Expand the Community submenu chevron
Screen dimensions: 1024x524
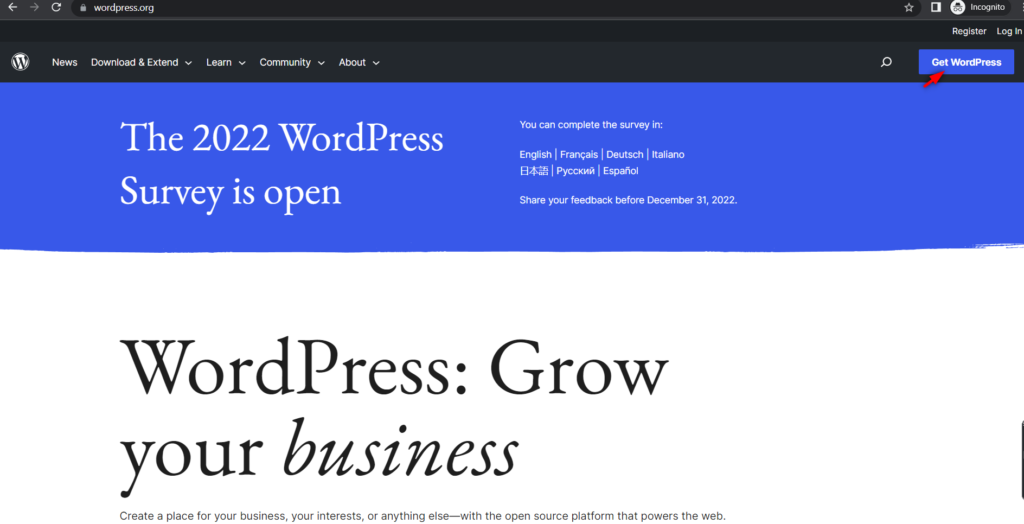coord(321,63)
